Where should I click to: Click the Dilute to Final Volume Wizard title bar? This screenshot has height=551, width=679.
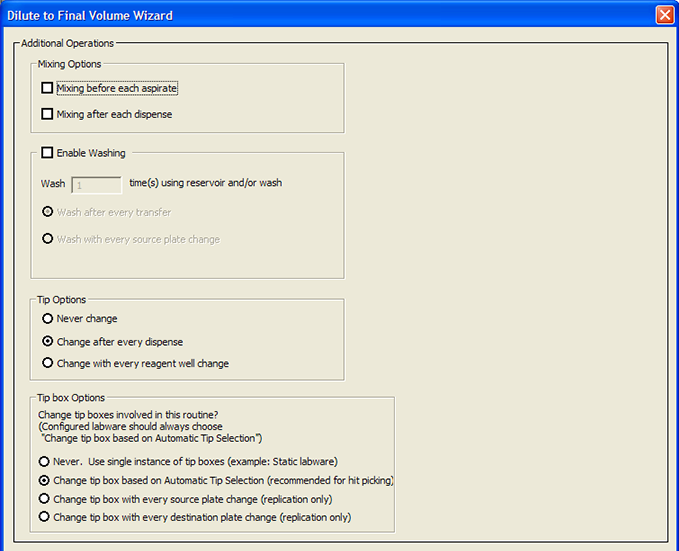300,15
